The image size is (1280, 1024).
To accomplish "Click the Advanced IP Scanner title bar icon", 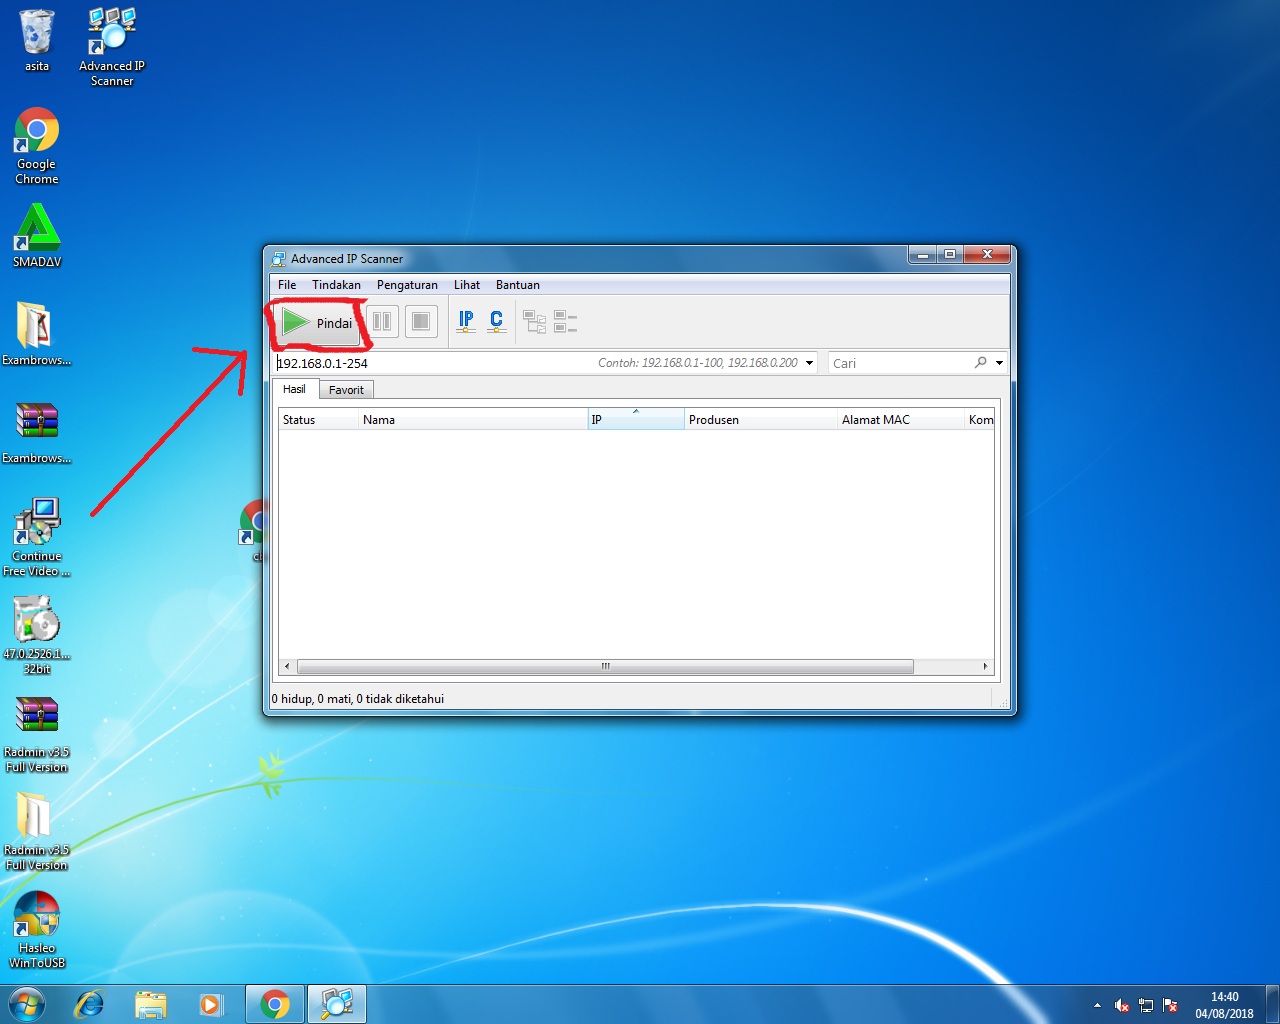I will point(279,258).
